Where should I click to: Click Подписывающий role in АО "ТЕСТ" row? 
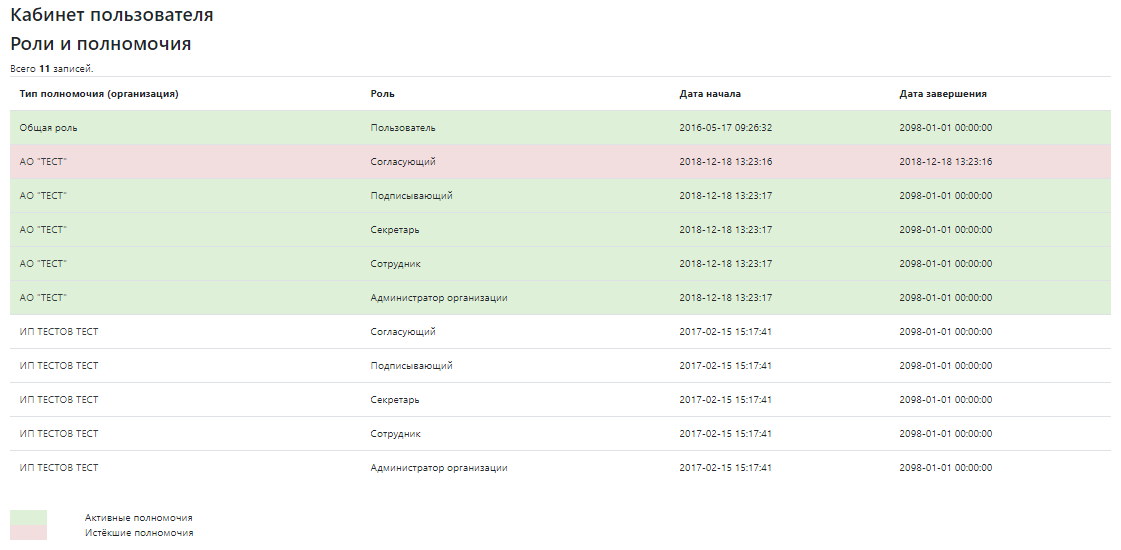[x=411, y=196]
